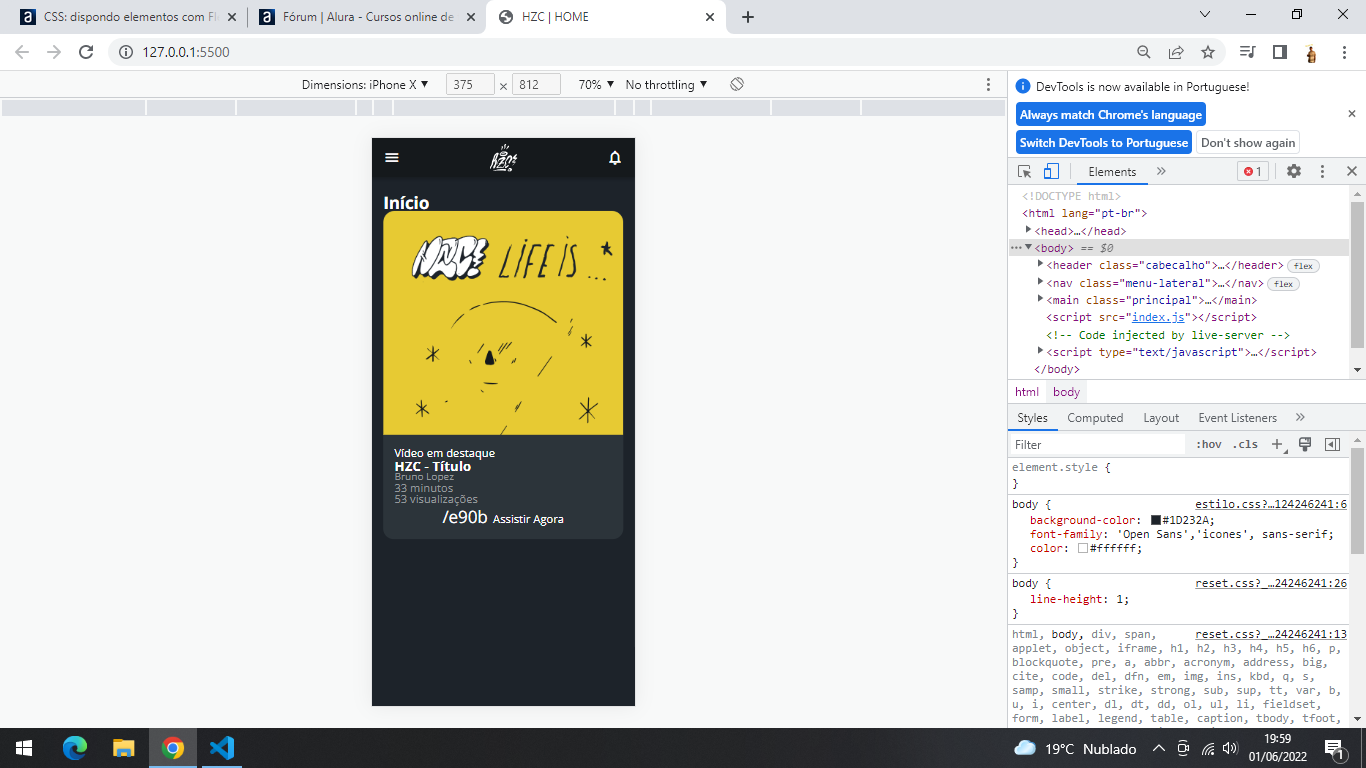The height and width of the screenshot is (768, 1366).
Task: Click the share page icon in address bar
Action: [1176, 52]
